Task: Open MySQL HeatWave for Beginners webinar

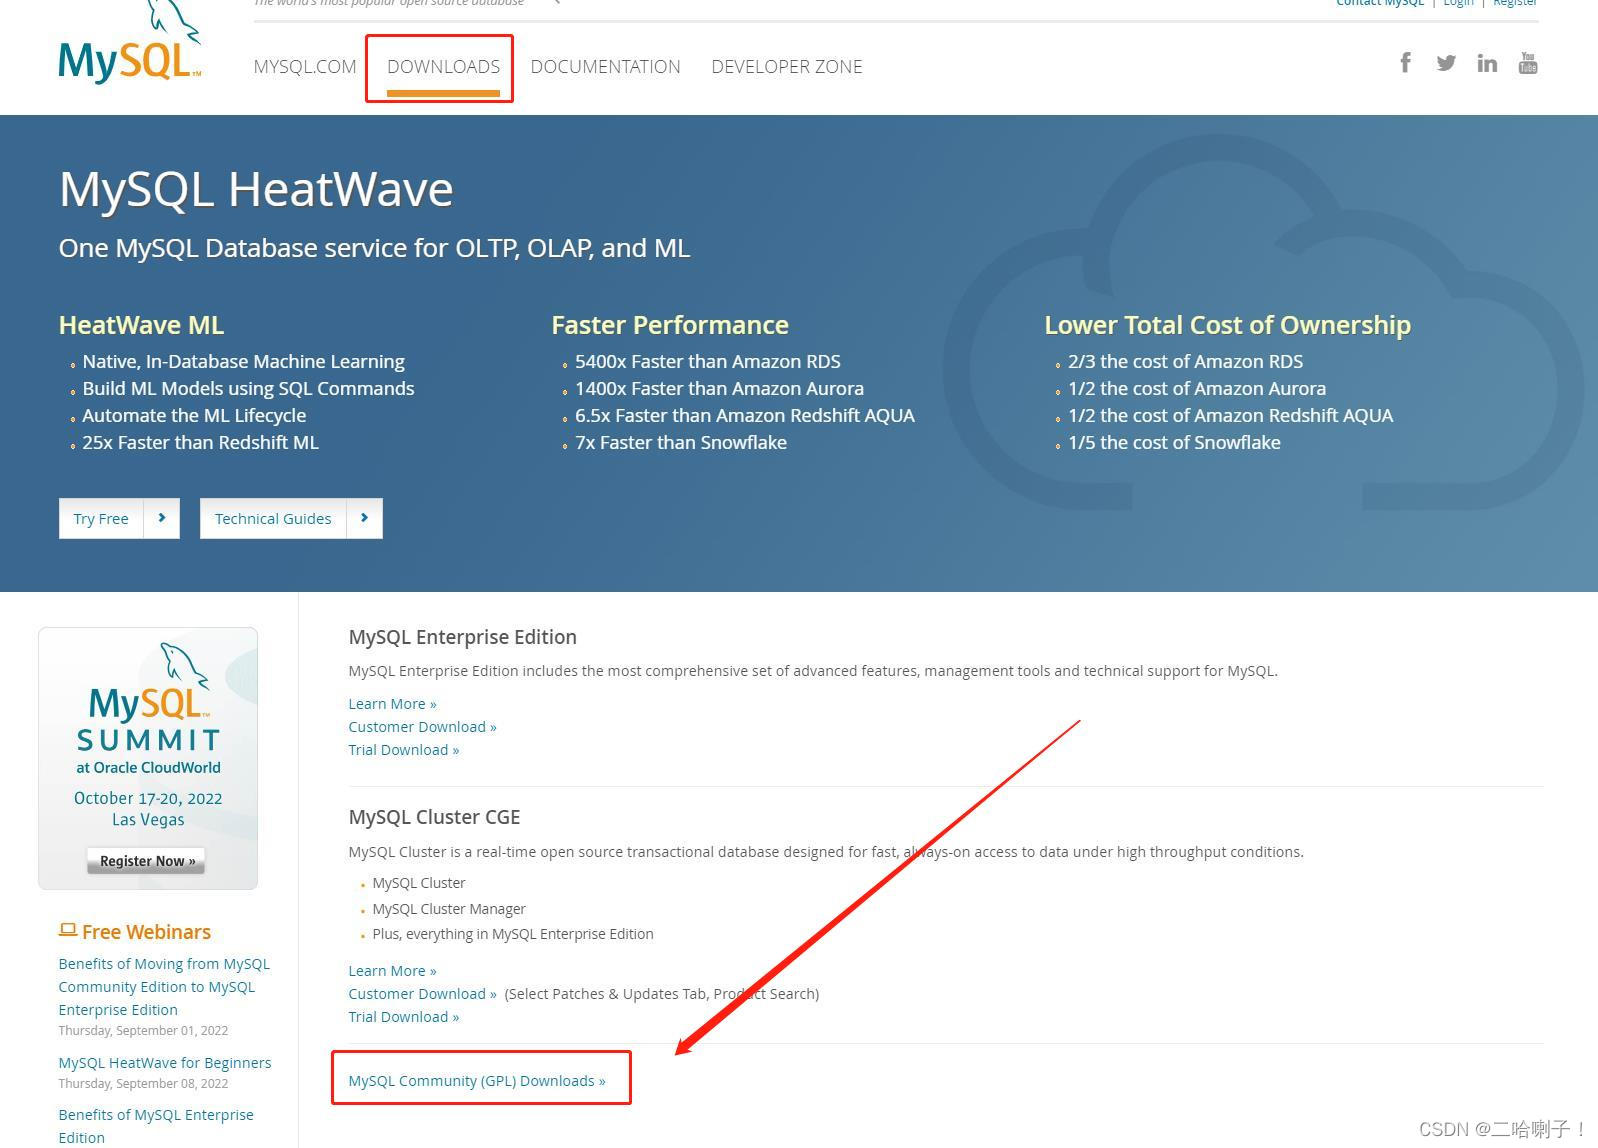Action: pos(165,1063)
